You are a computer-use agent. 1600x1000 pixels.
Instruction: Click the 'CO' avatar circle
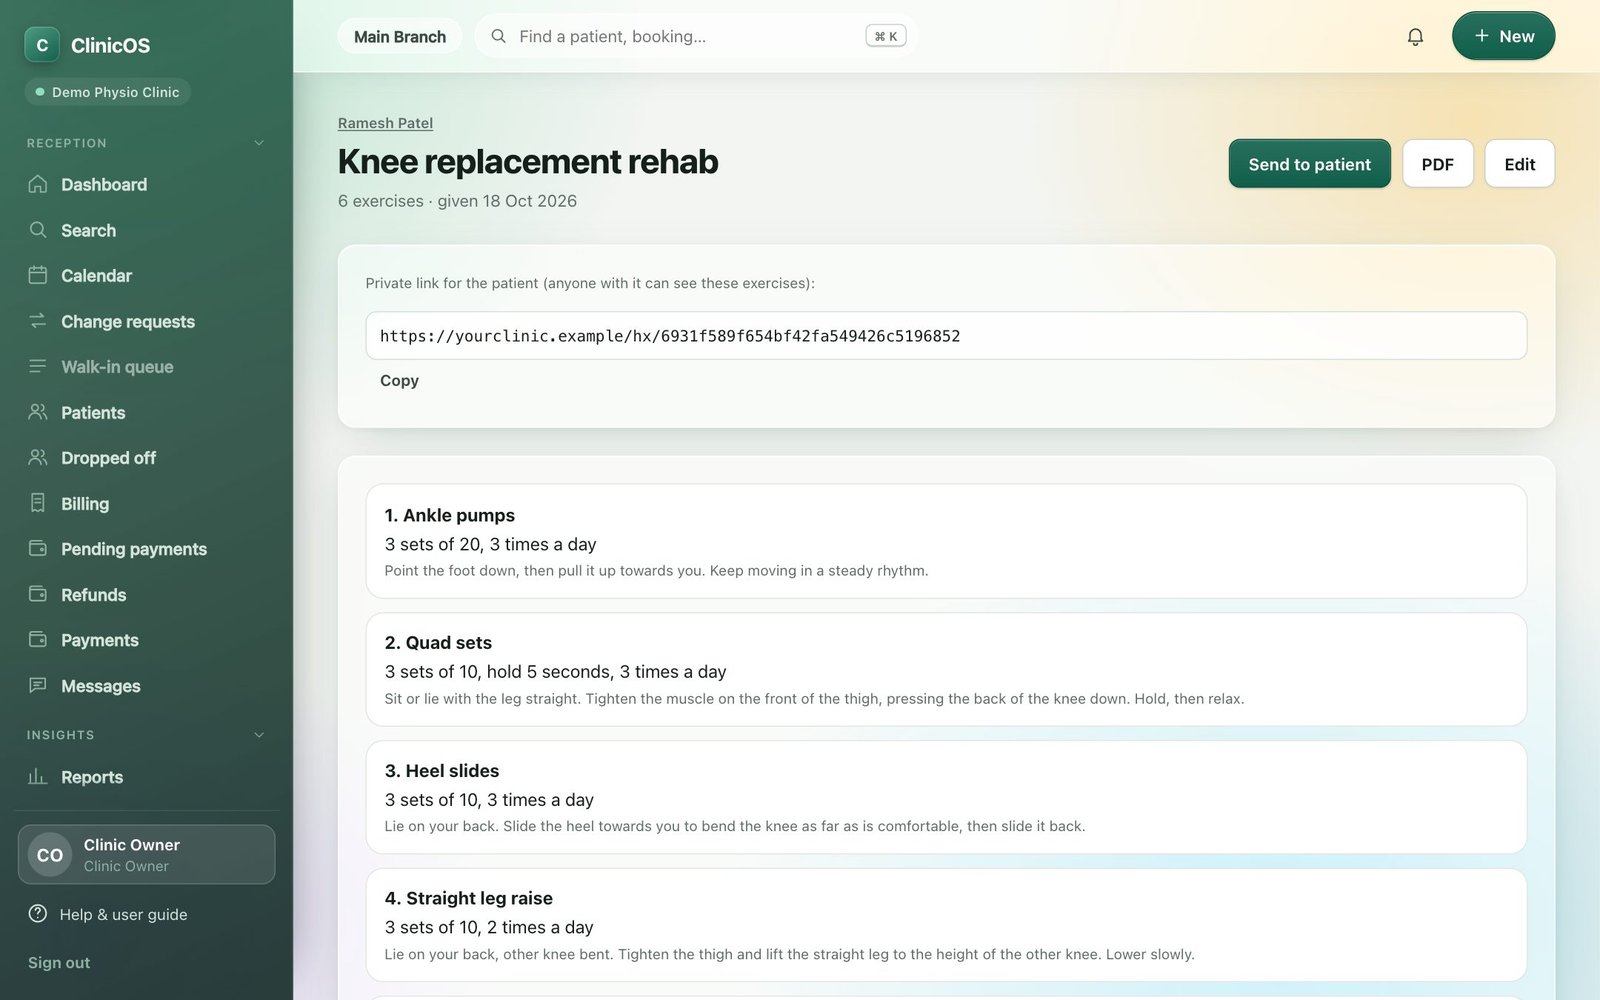tap(50, 855)
